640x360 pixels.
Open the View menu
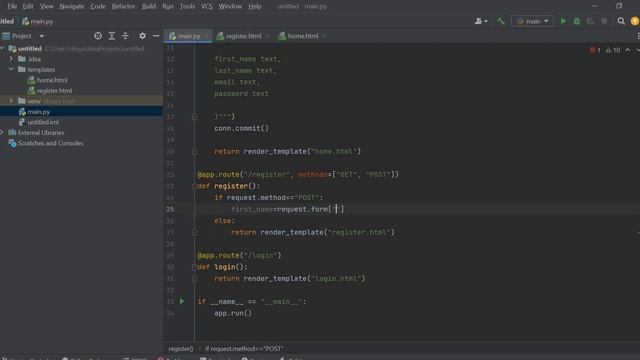[46, 6]
